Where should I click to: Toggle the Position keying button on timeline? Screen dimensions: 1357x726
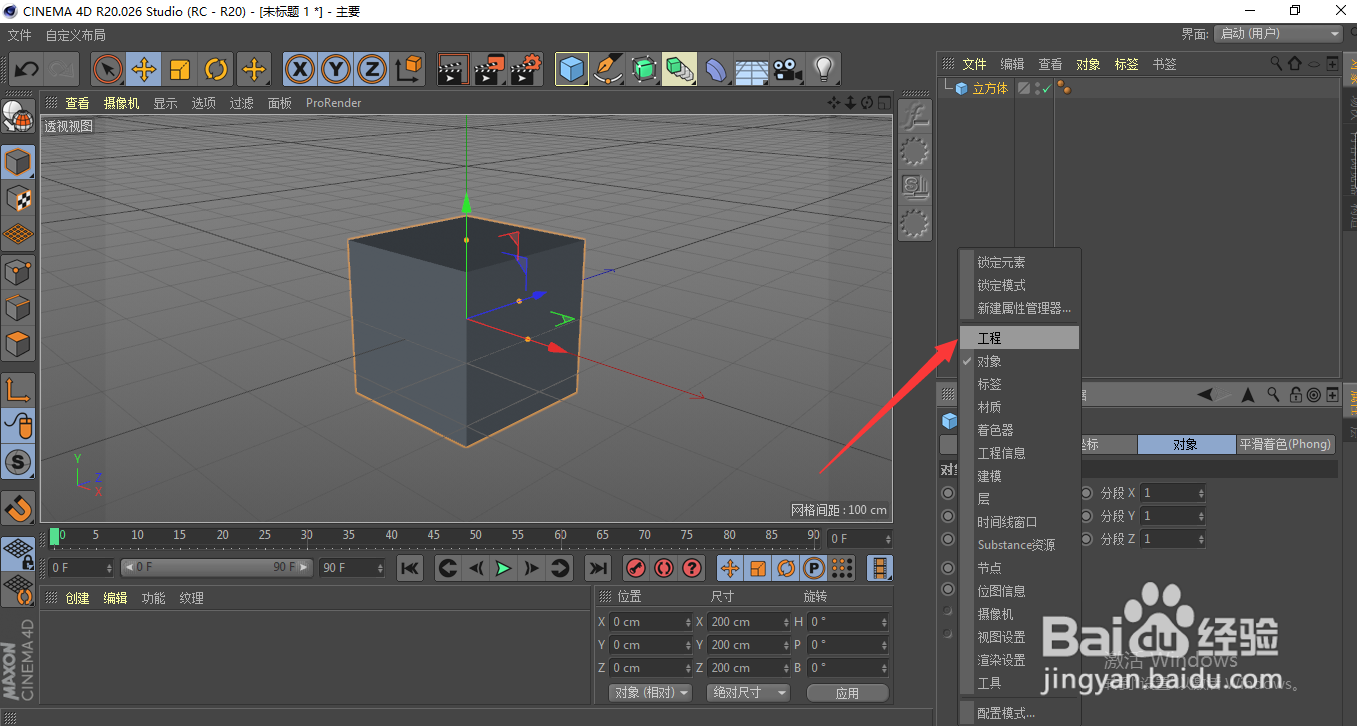730,568
